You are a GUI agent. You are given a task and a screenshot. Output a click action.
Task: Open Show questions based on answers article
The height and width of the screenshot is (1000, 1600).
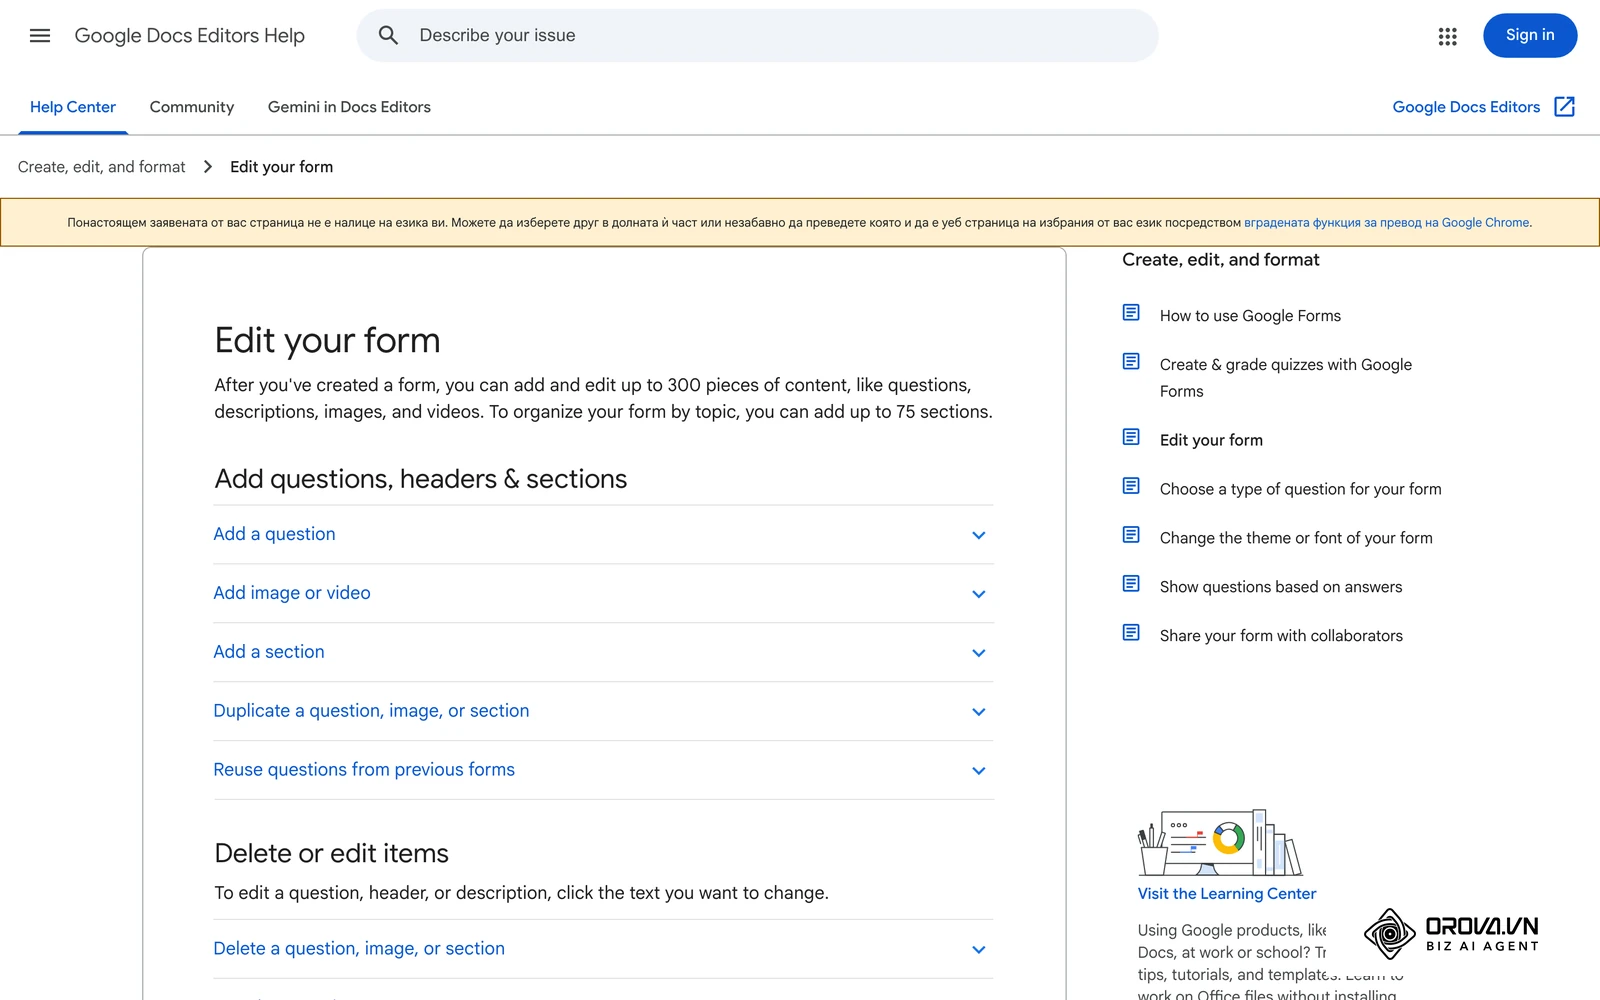(1281, 587)
